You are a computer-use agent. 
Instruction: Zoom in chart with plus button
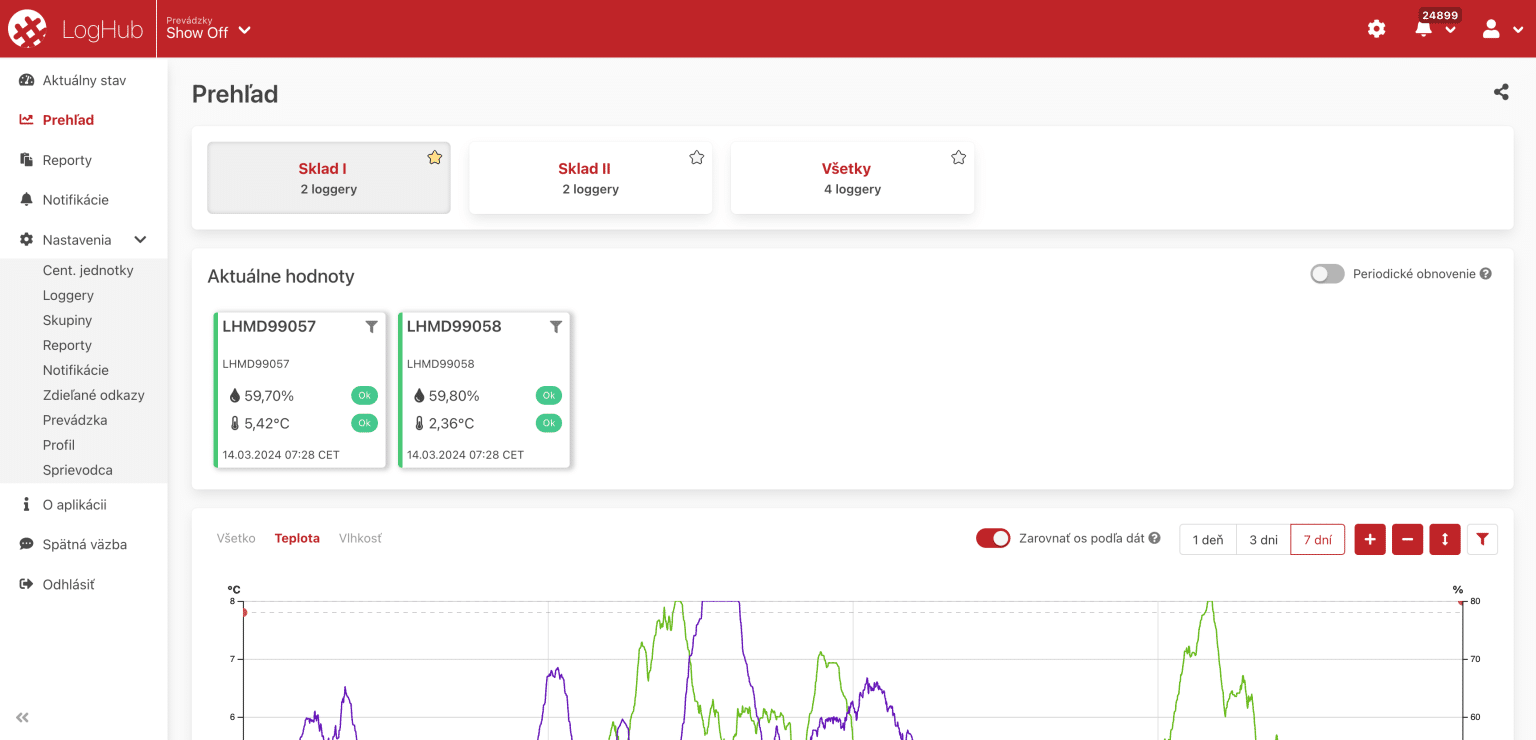pyautogui.click(x=1369, y=540)
